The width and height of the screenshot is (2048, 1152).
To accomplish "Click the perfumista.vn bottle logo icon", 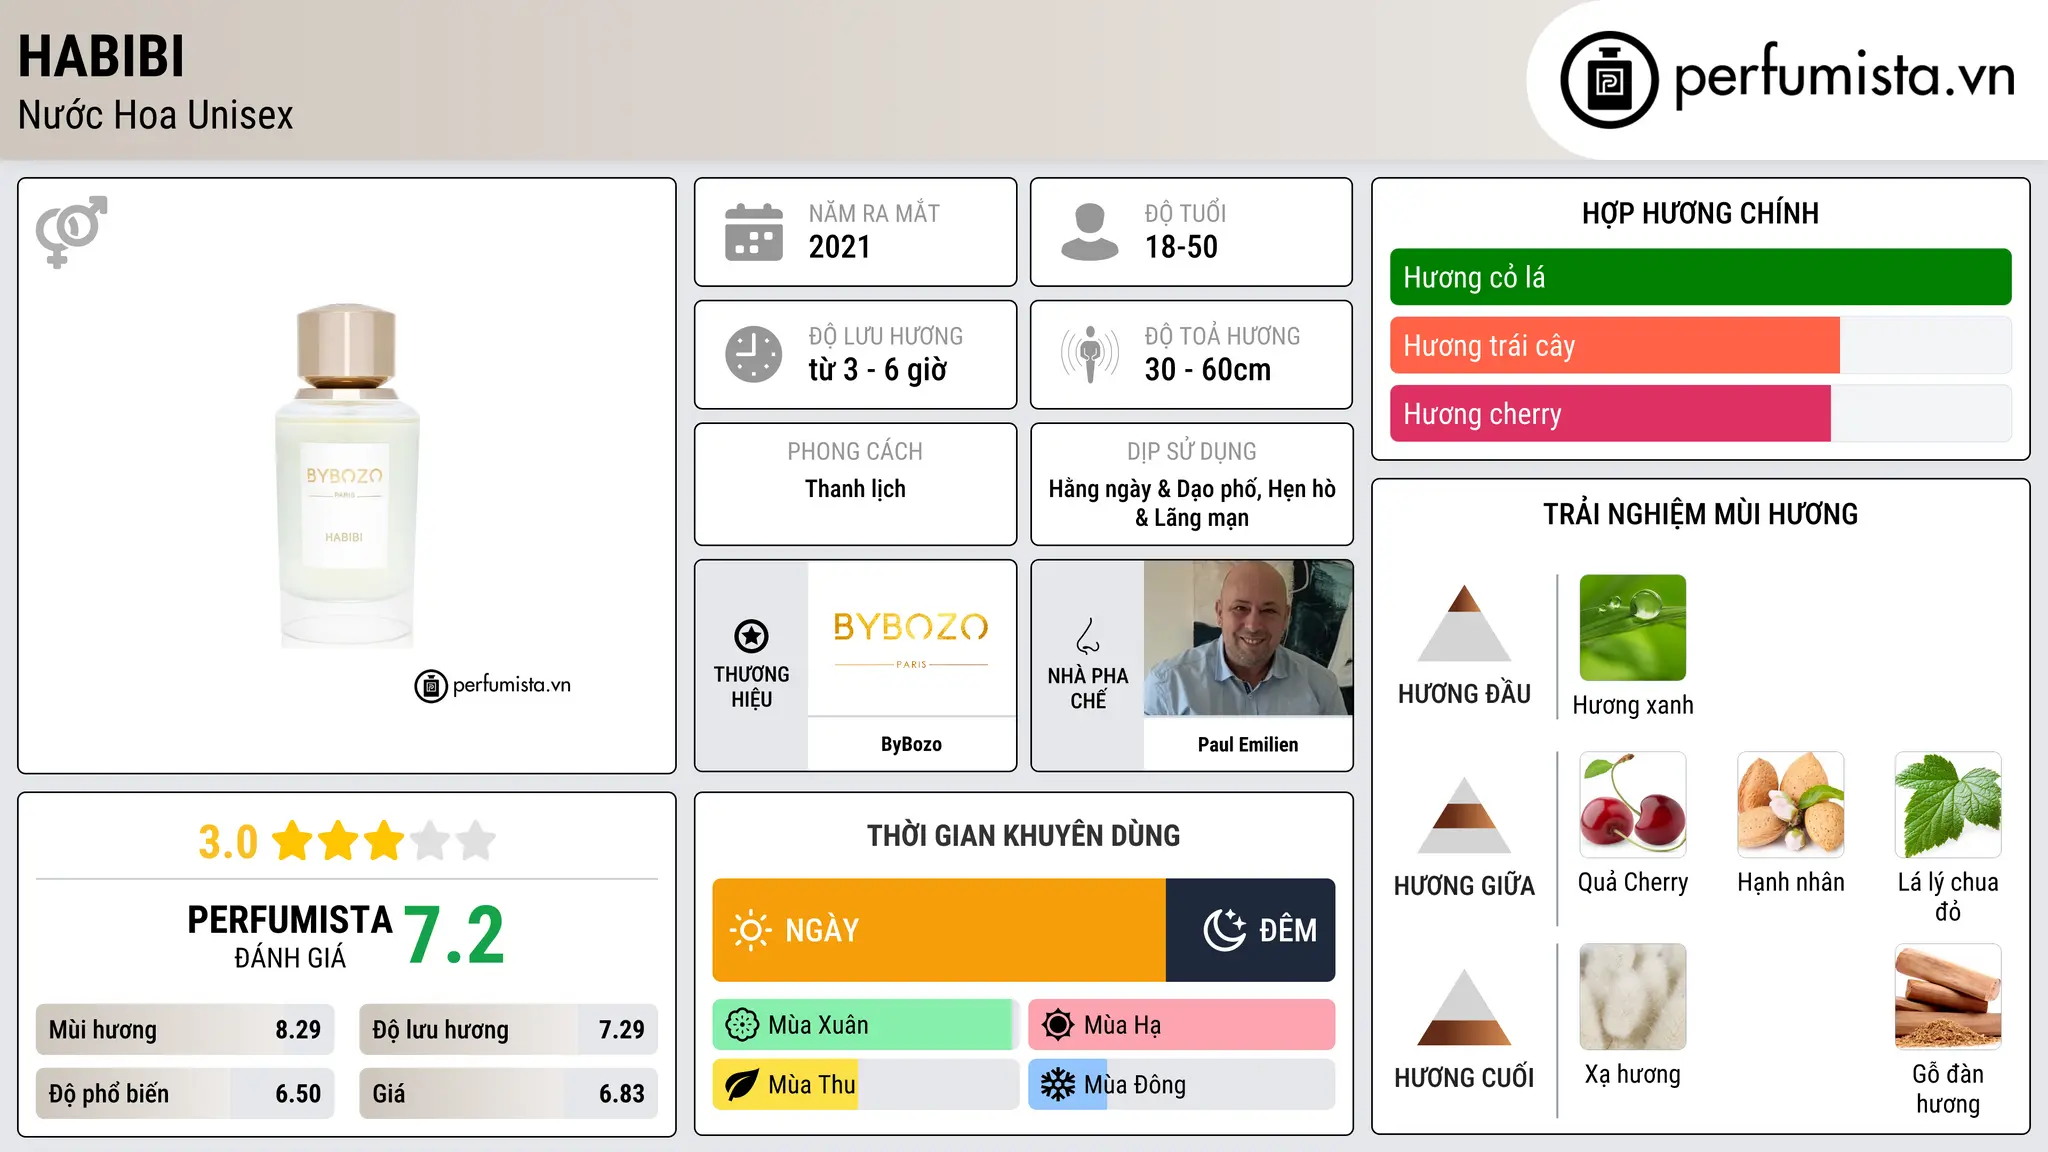I will 1609,80.
